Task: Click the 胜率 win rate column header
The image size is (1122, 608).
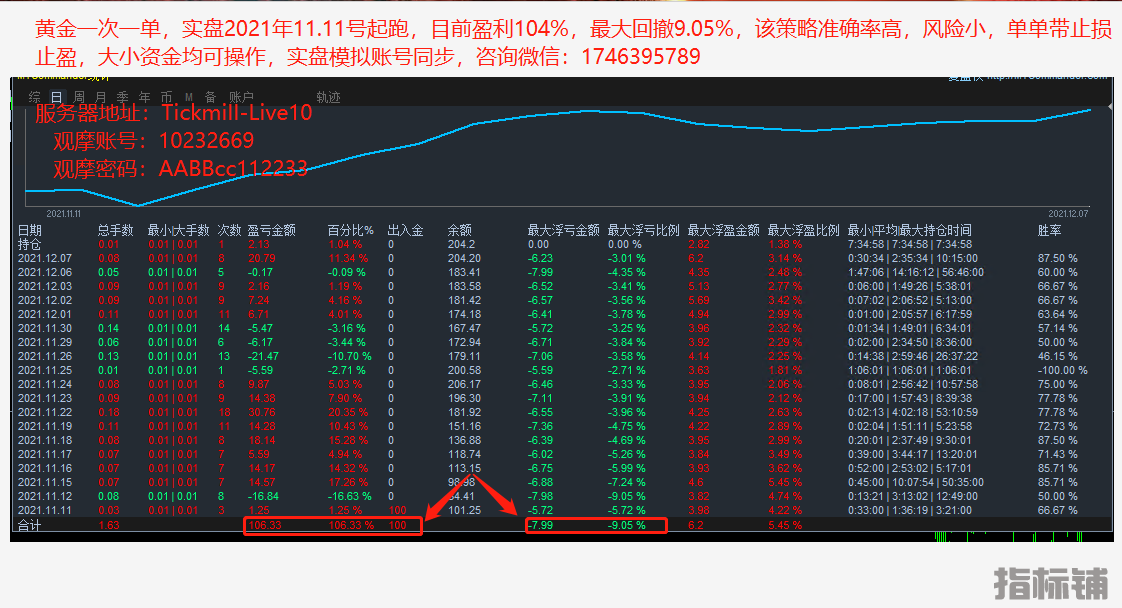Action: click(1050, 230)
